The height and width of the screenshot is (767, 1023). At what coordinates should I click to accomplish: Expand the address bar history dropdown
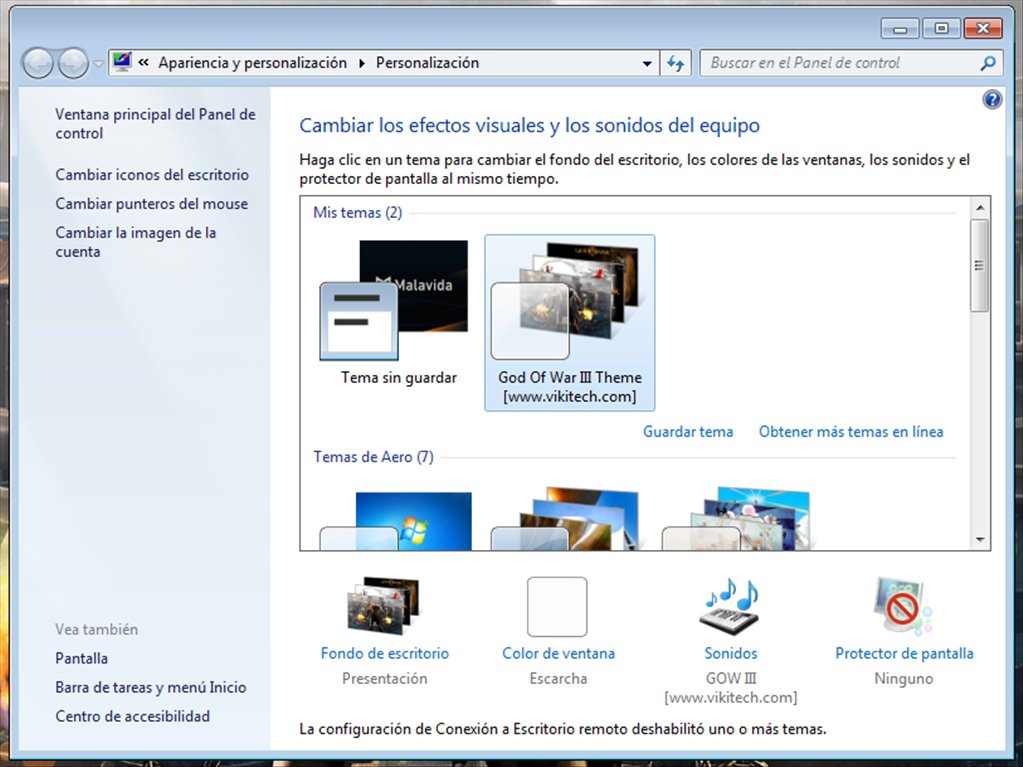click(x=647, y=63)
